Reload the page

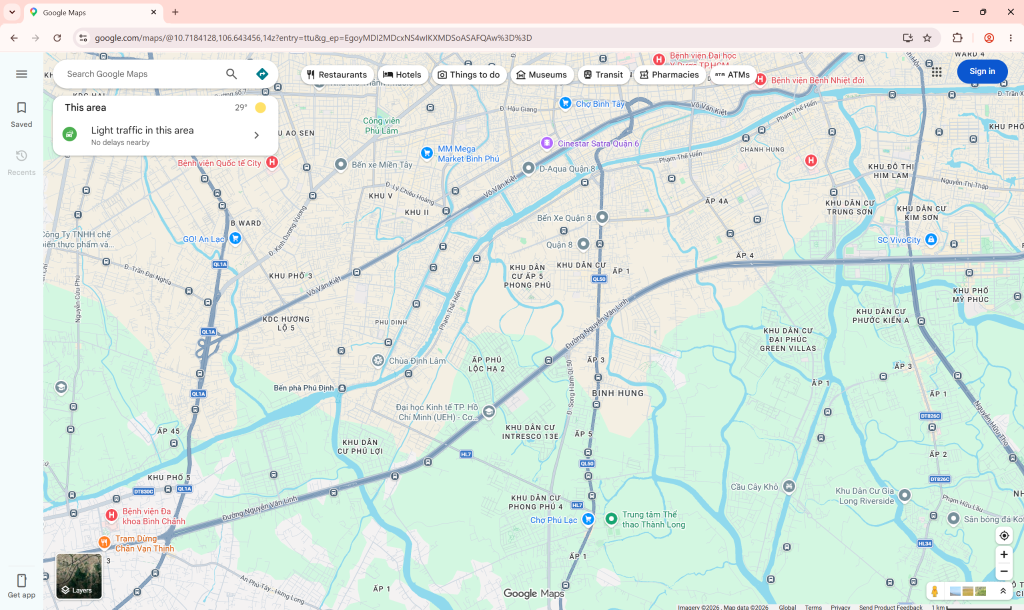tap(57, 38)
